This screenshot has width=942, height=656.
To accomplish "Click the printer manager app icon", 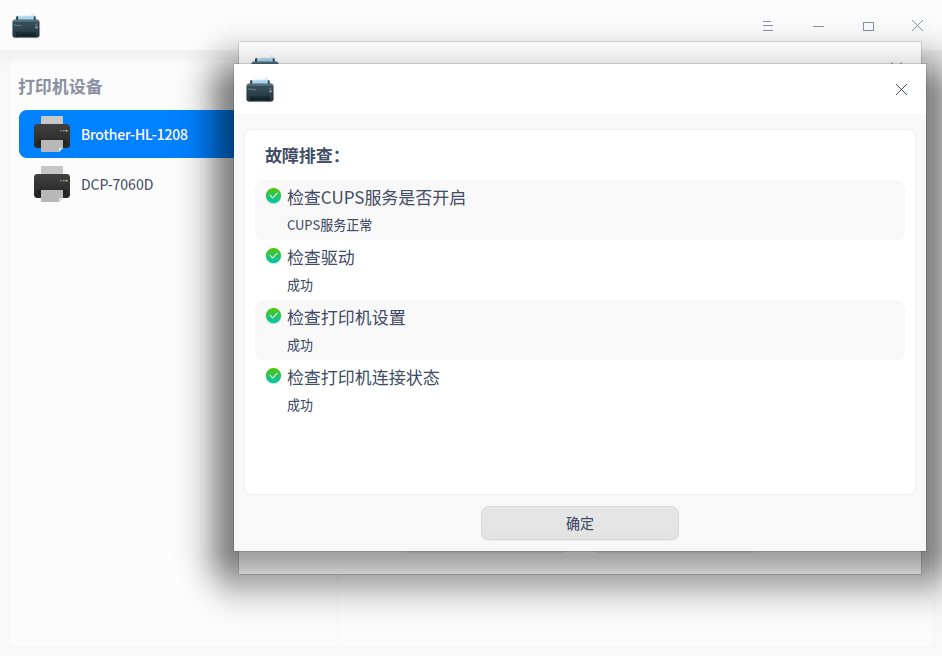I will [x=26, y=26].
